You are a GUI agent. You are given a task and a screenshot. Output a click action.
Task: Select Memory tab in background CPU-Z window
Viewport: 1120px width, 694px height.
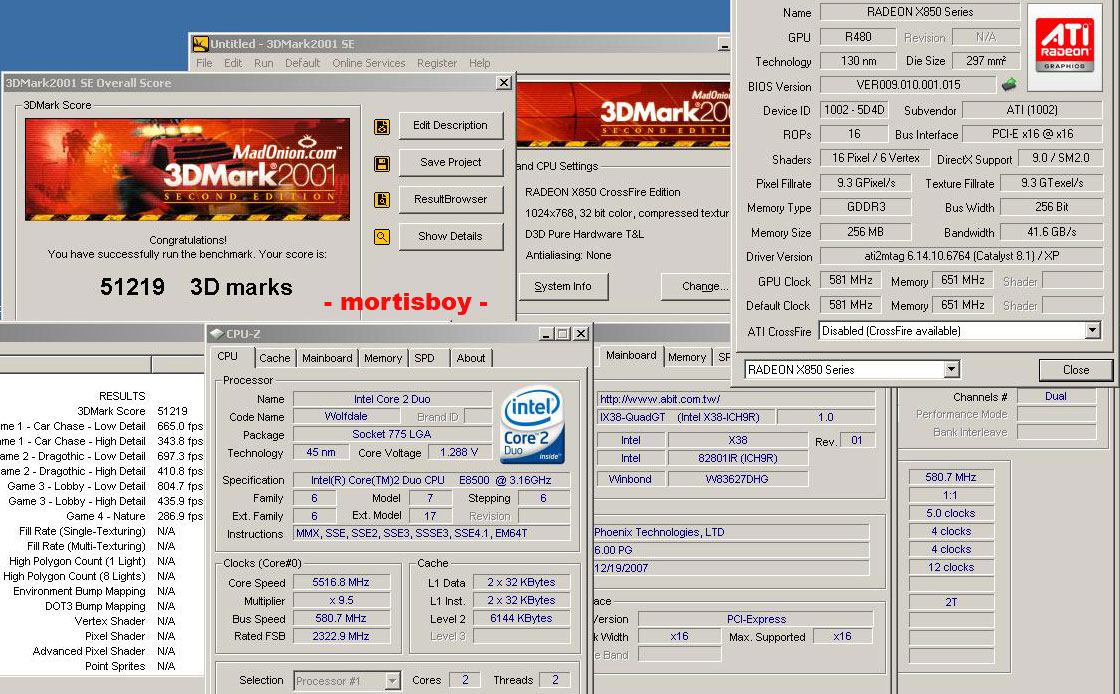click(x=687, y=357)
